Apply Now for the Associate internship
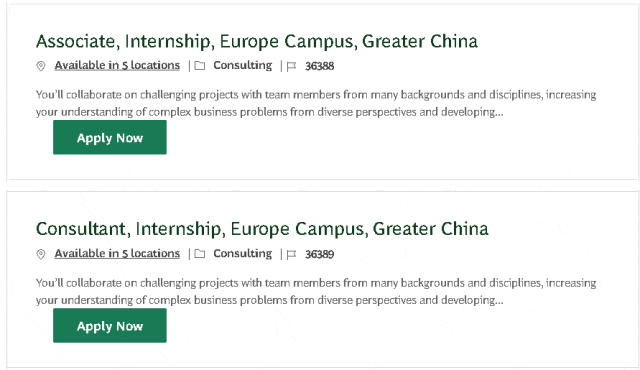The width and height of the screenshot is (640, 370). pyautogui.click(x=110, y=137)
